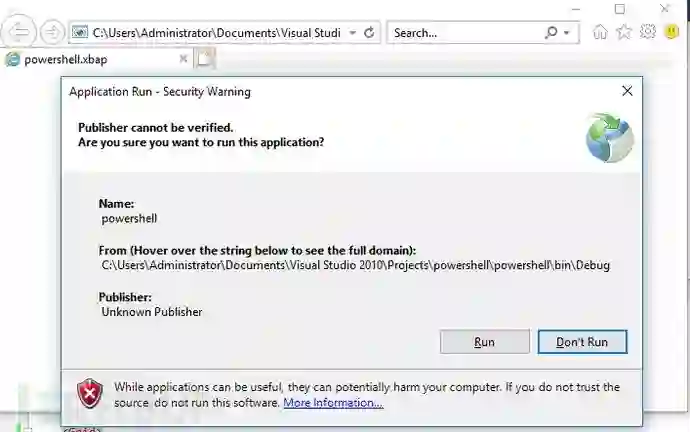The width and height of the screenshot is (690, 432).
Task: Expand the search provider dropdown arrow
Action: pos(567,32)
